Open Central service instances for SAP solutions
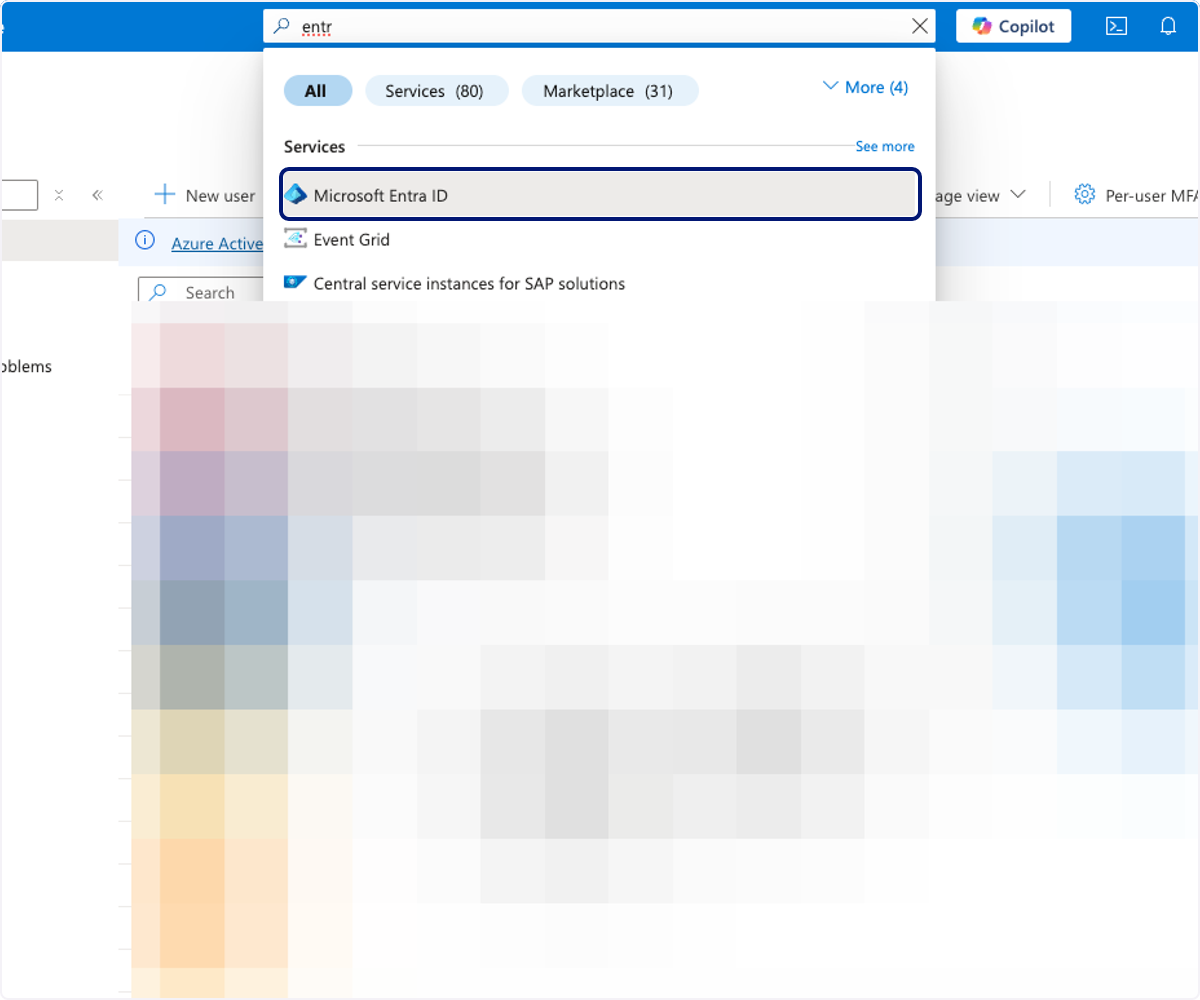Screen dimensions: 1200x1000 600,284
